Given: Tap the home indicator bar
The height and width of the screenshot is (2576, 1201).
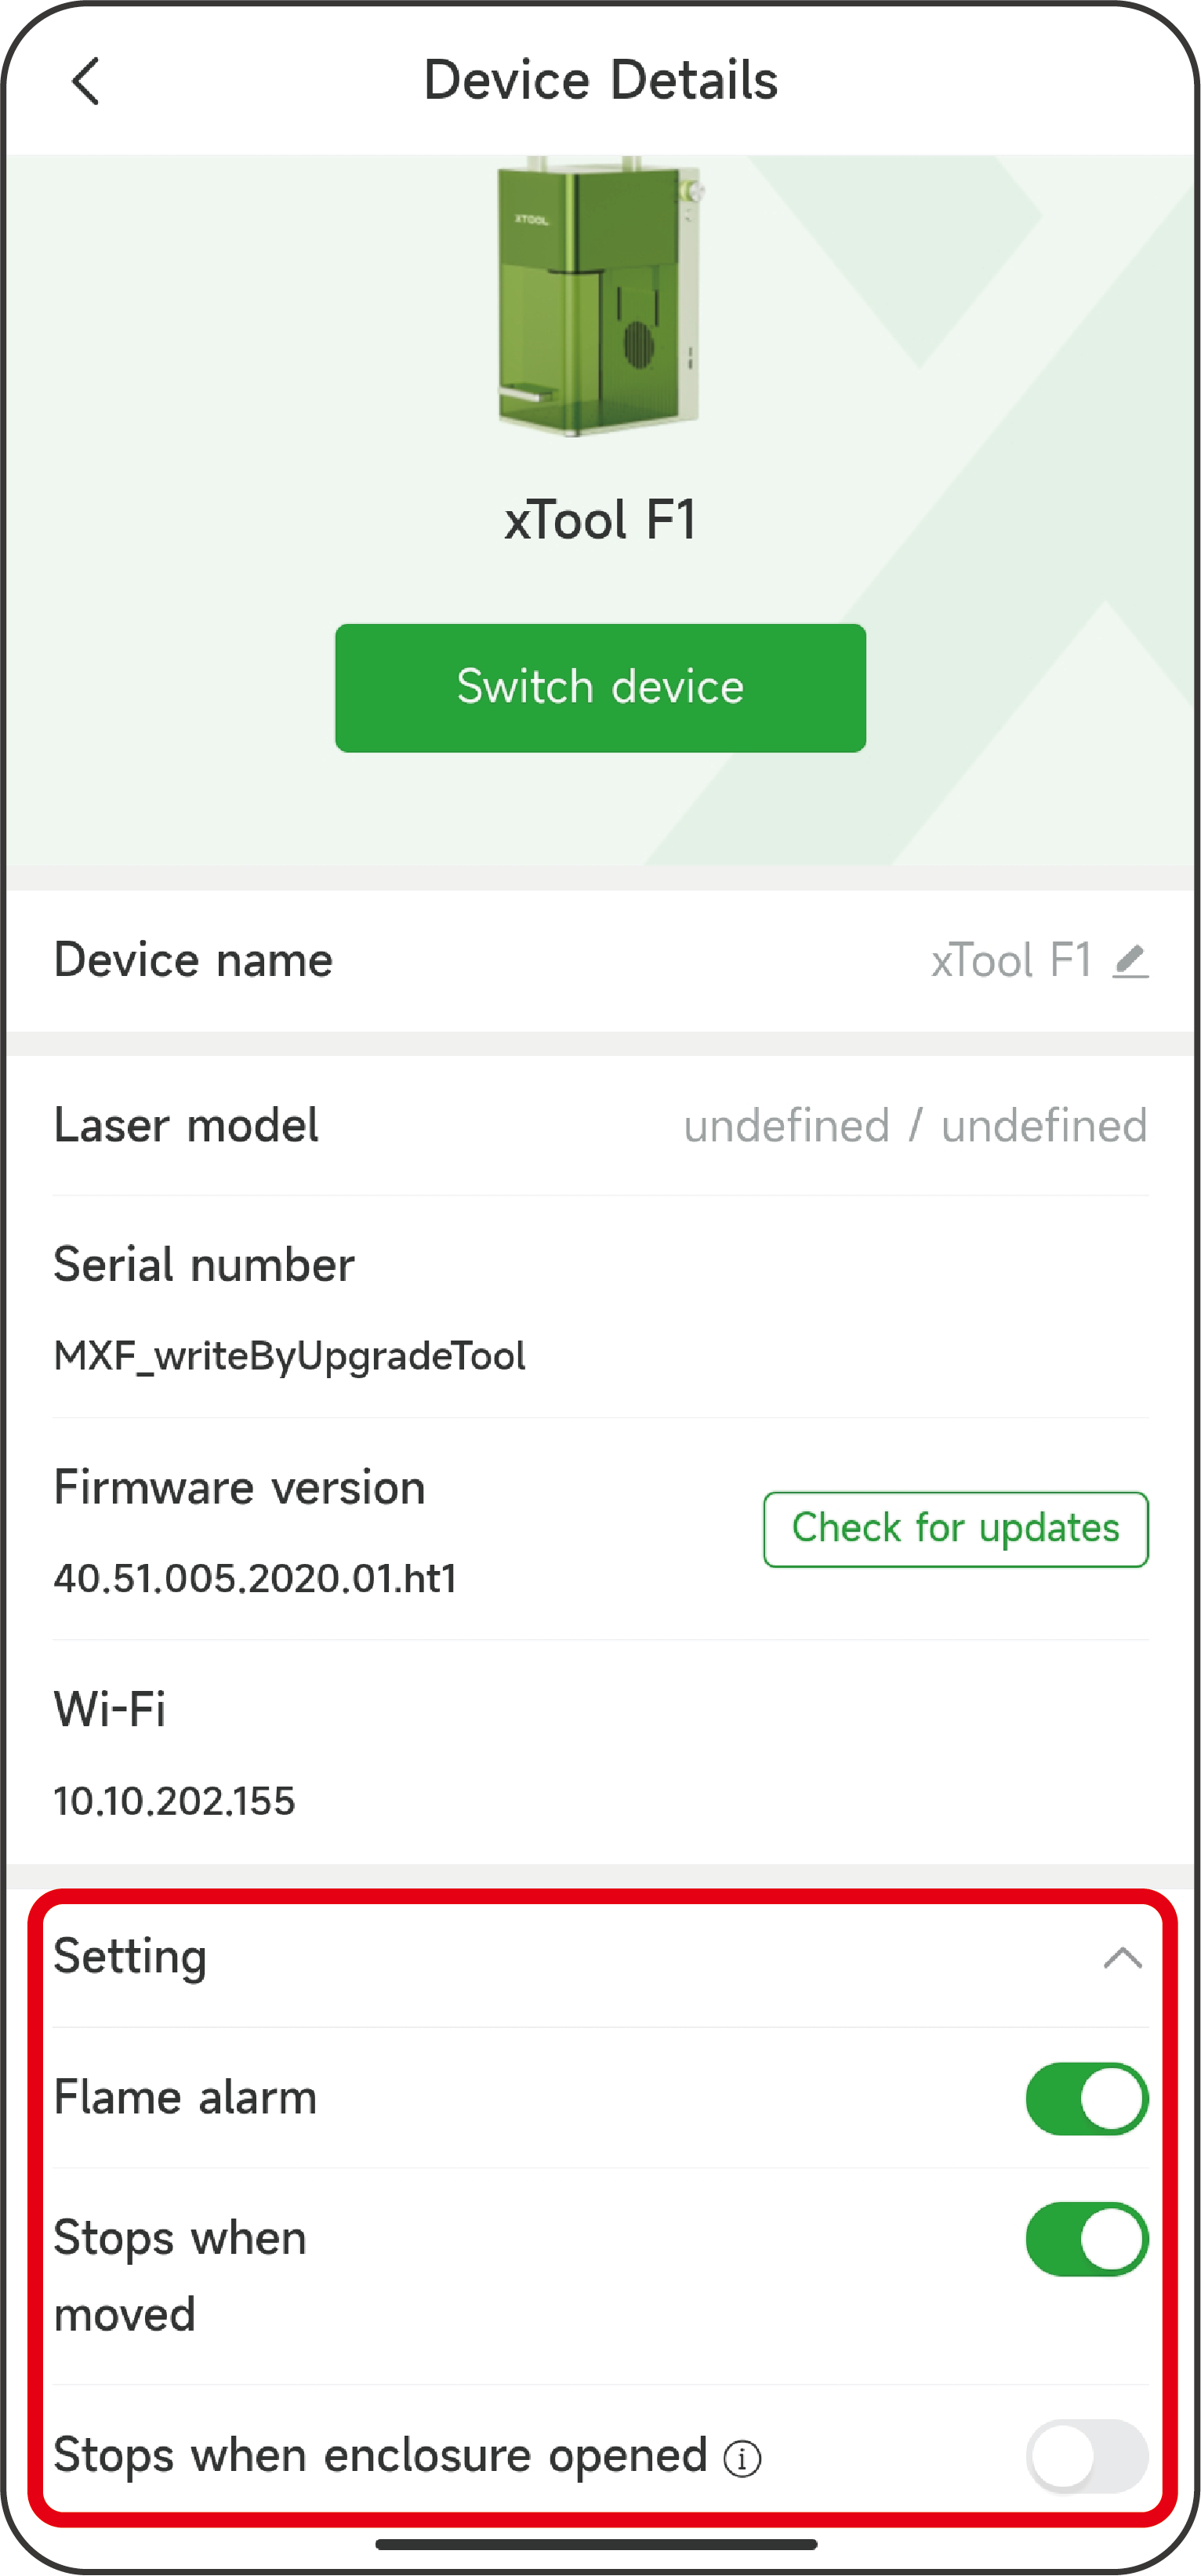Looking at the screenshot, I should 600,2546.
